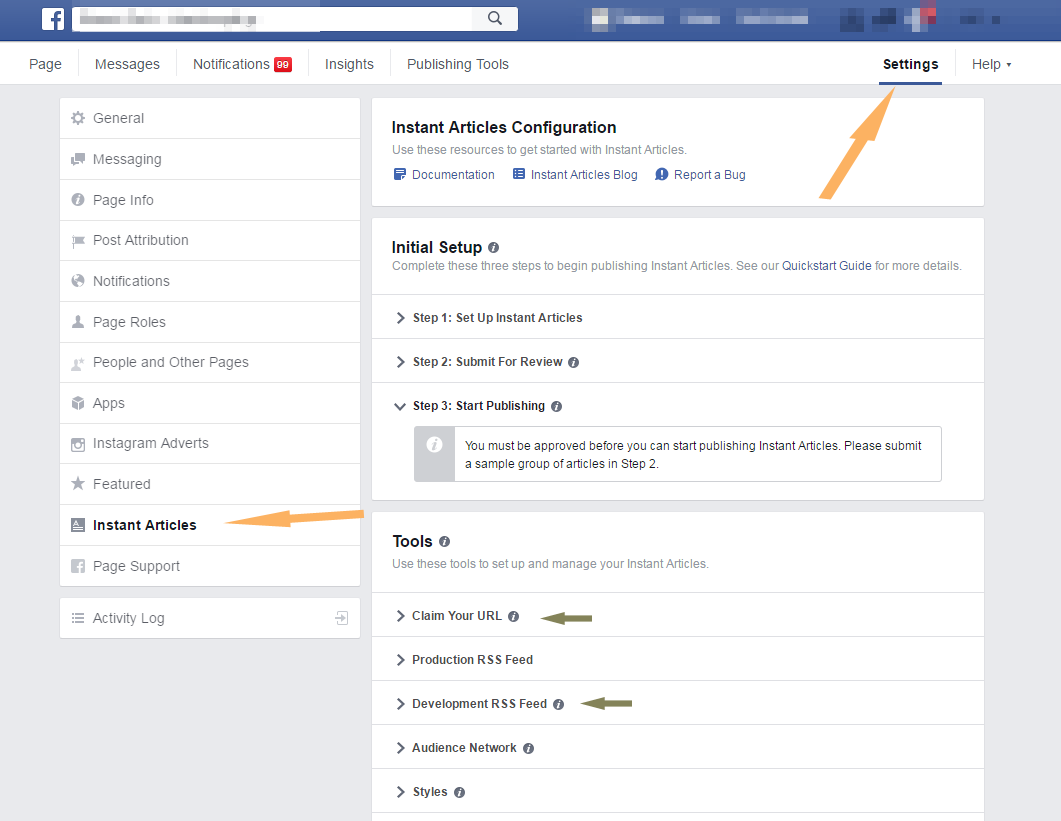
Task: Click the Post Attribution flag icon
Action: [x=78, y=241]
